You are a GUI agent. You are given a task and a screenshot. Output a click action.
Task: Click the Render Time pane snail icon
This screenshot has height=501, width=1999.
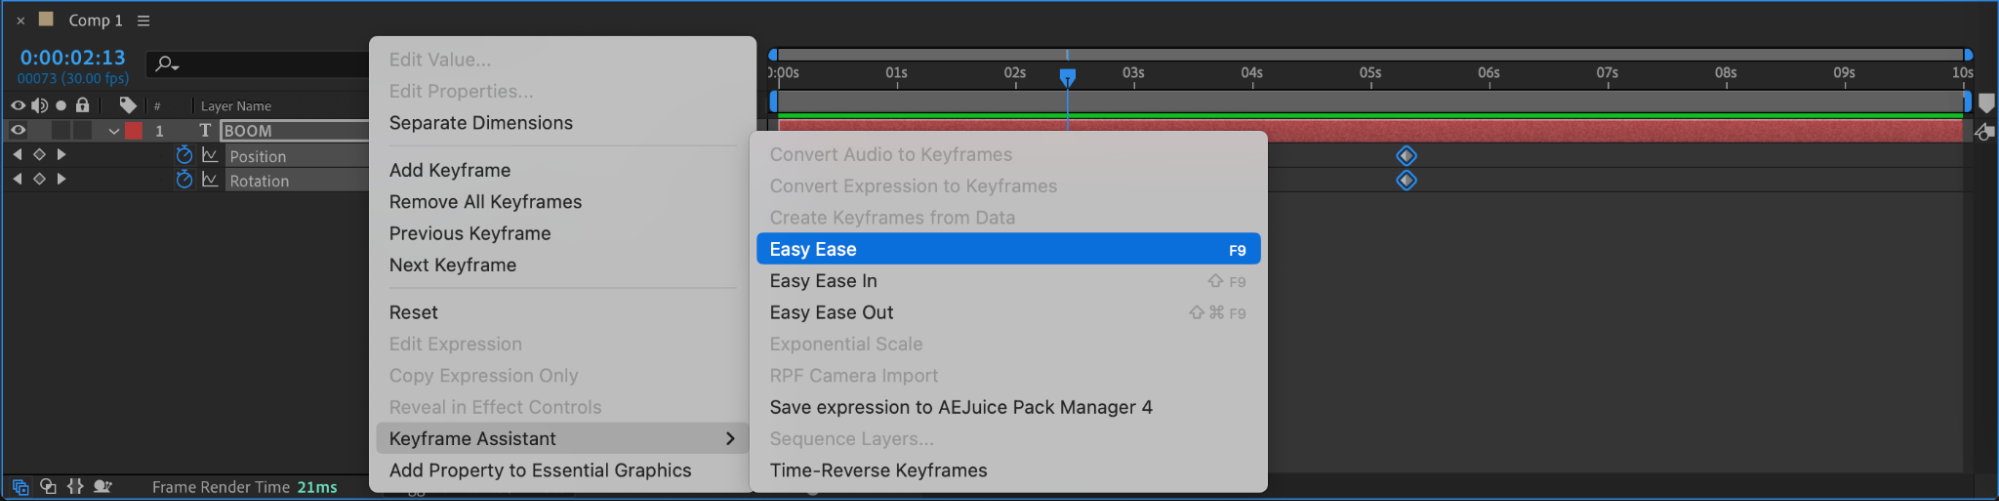(102, 487)
